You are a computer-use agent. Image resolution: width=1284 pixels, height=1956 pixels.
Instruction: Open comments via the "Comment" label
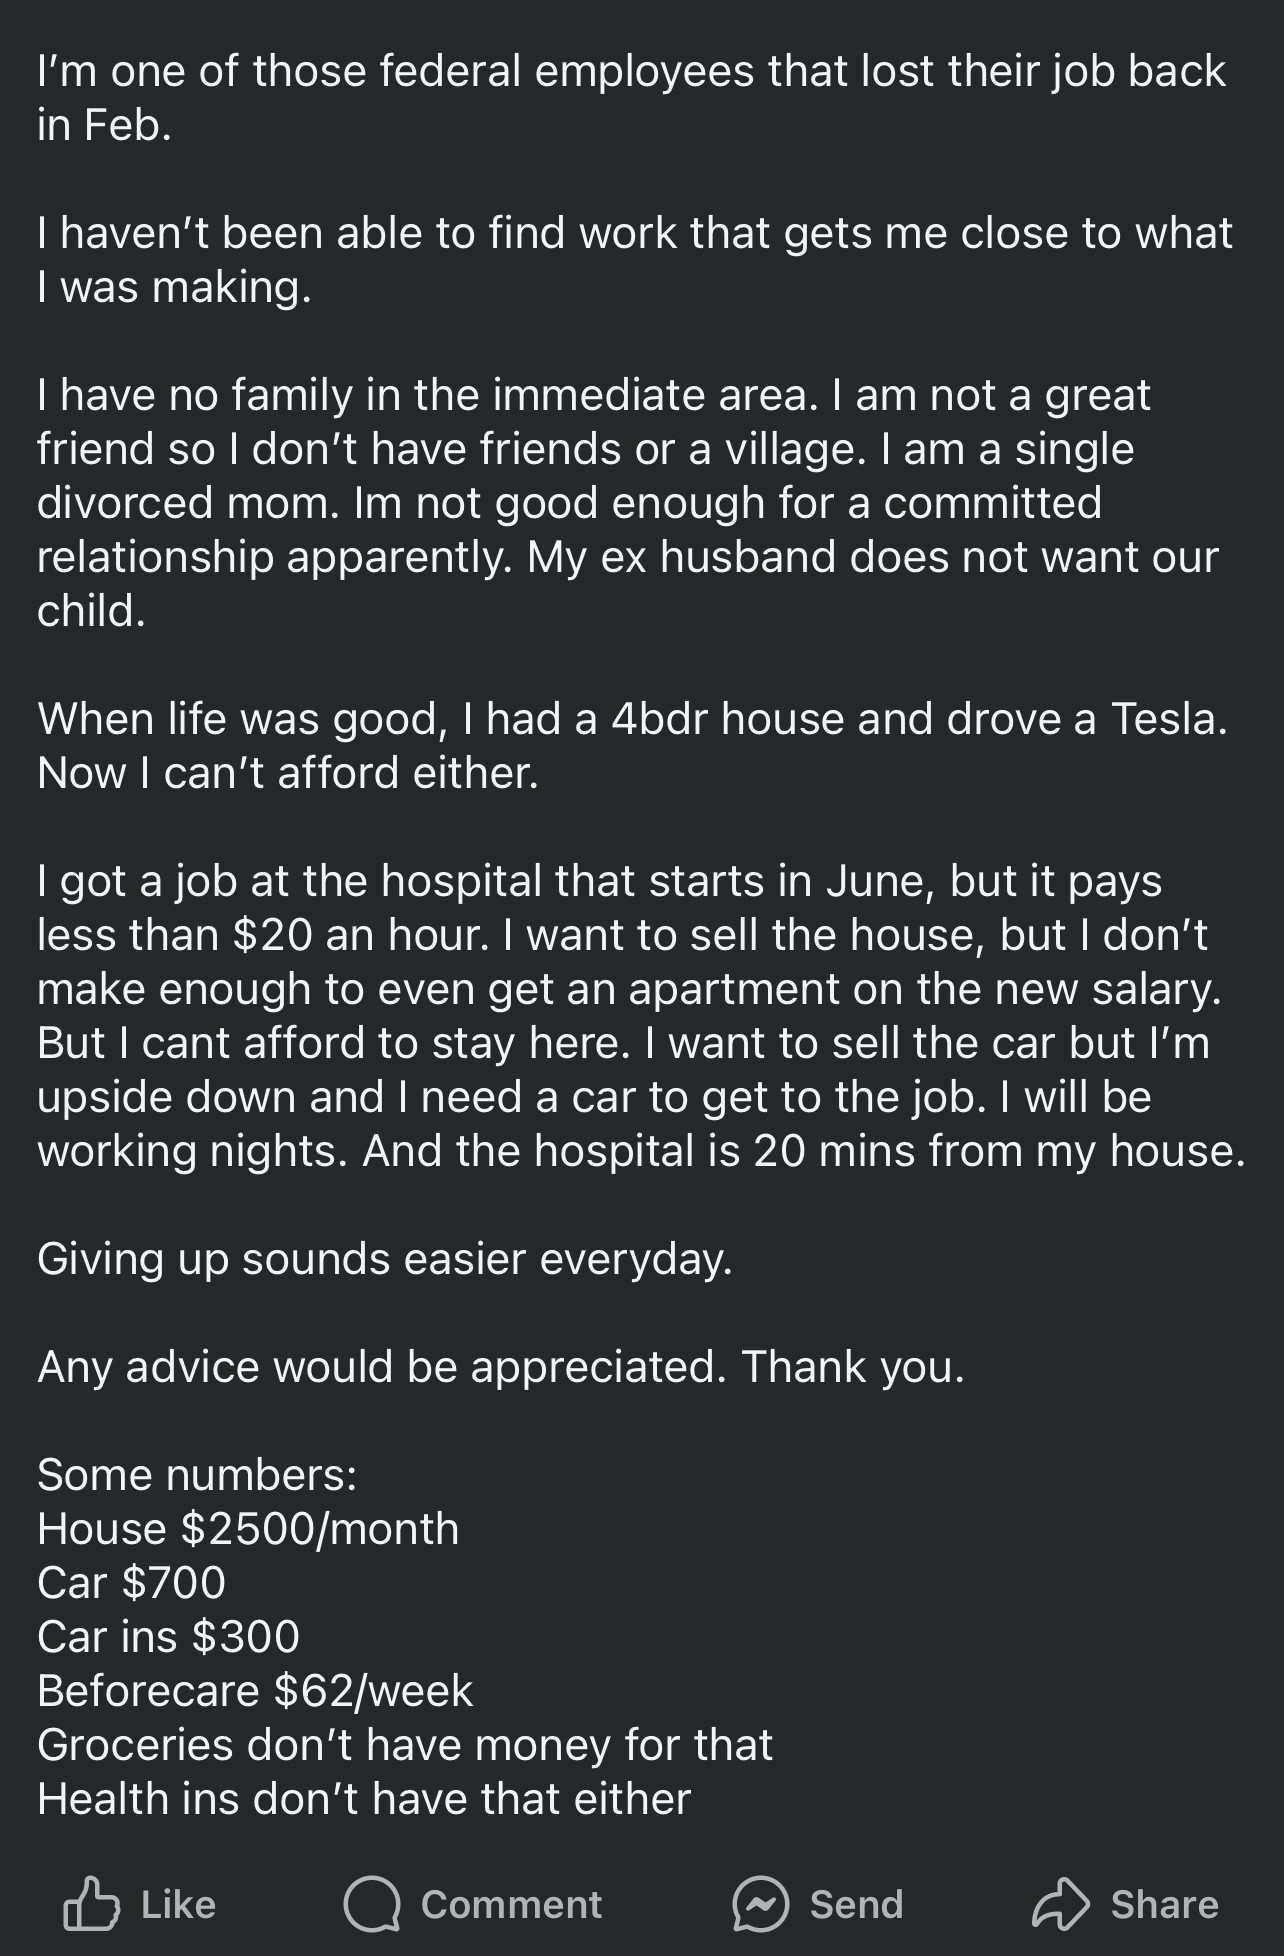pos(511,1905)
